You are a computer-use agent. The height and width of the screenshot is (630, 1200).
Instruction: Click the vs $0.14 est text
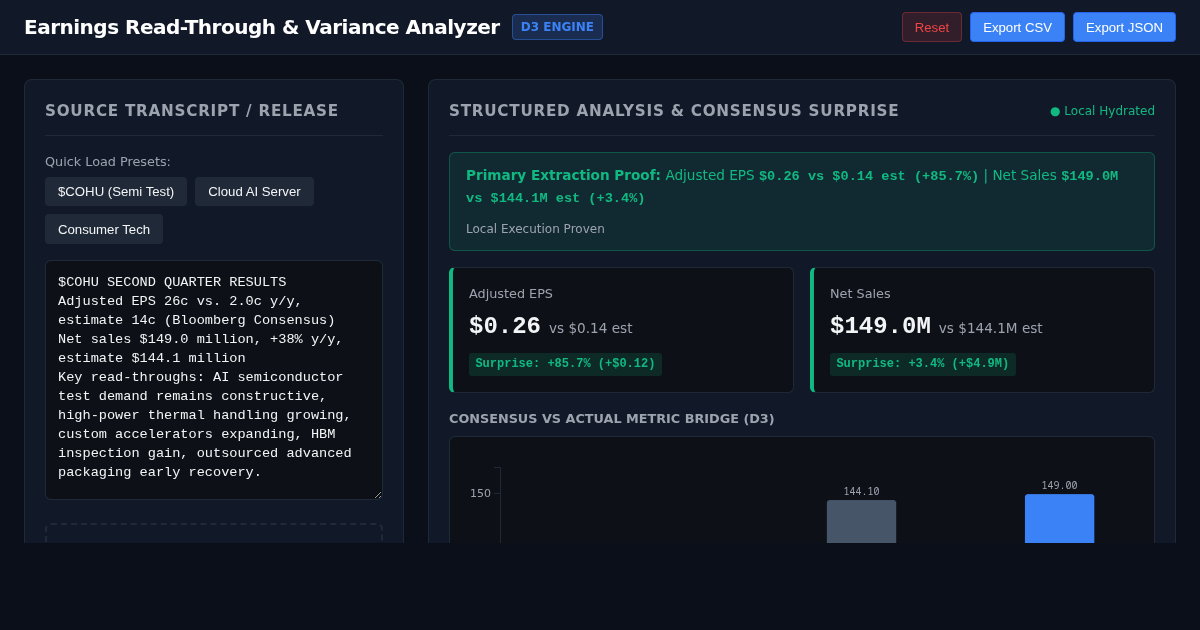(590, 328)
